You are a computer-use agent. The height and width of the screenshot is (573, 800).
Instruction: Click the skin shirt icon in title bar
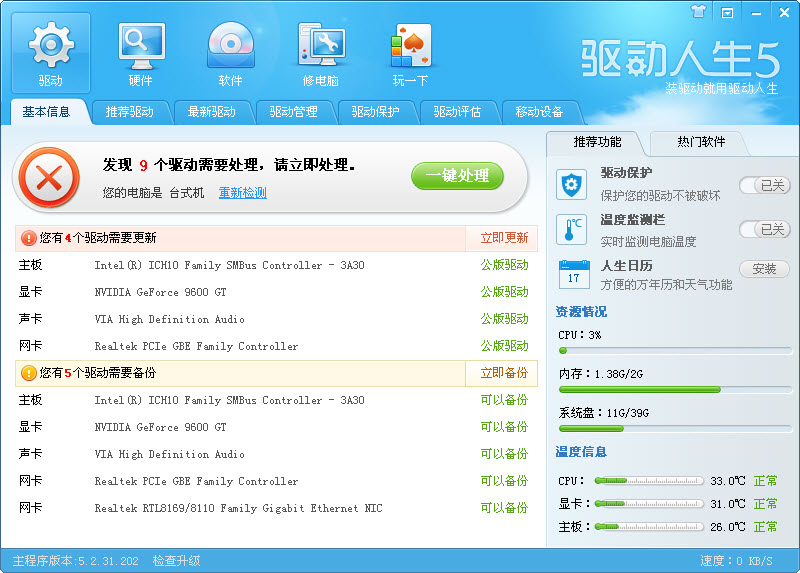(x=699, y=11)
